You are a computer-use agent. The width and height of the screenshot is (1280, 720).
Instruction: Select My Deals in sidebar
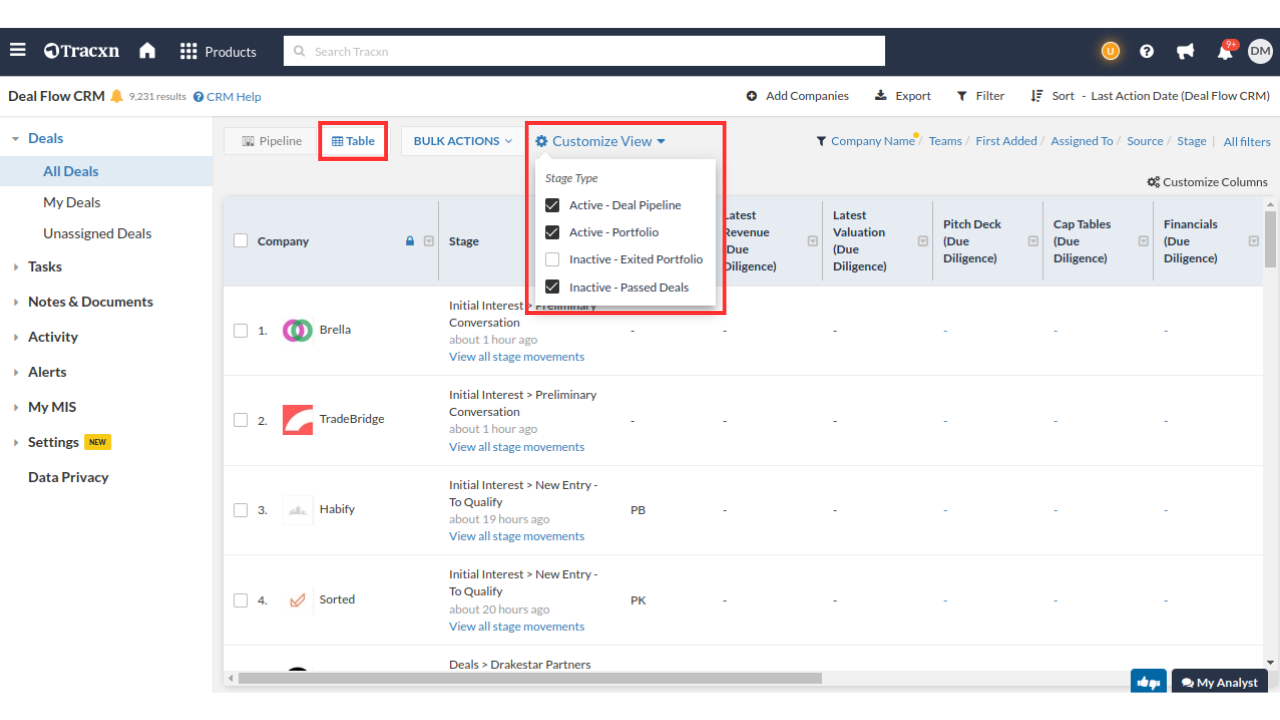pyautogui.click(x=72, y=202)
